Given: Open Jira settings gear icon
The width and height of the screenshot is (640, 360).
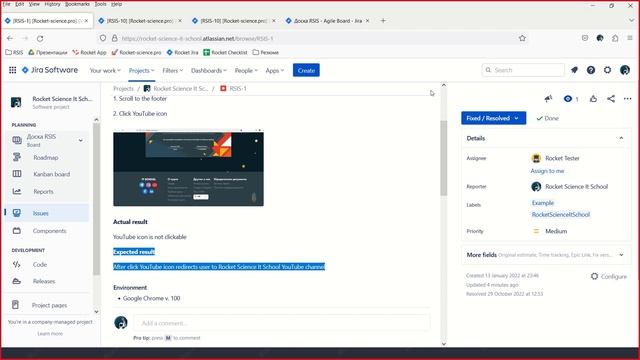Looking at the screenshot, I should 607,70.
